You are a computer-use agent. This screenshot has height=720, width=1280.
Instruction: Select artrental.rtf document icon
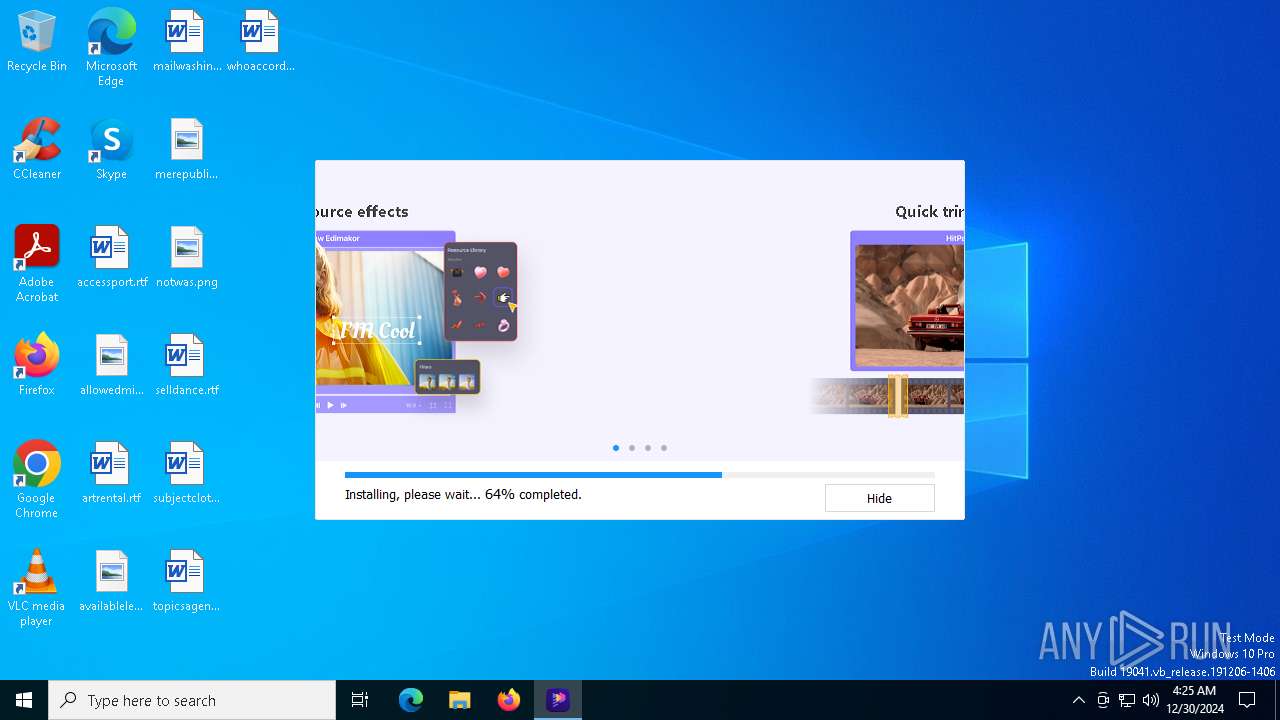(x=111, y=474)
